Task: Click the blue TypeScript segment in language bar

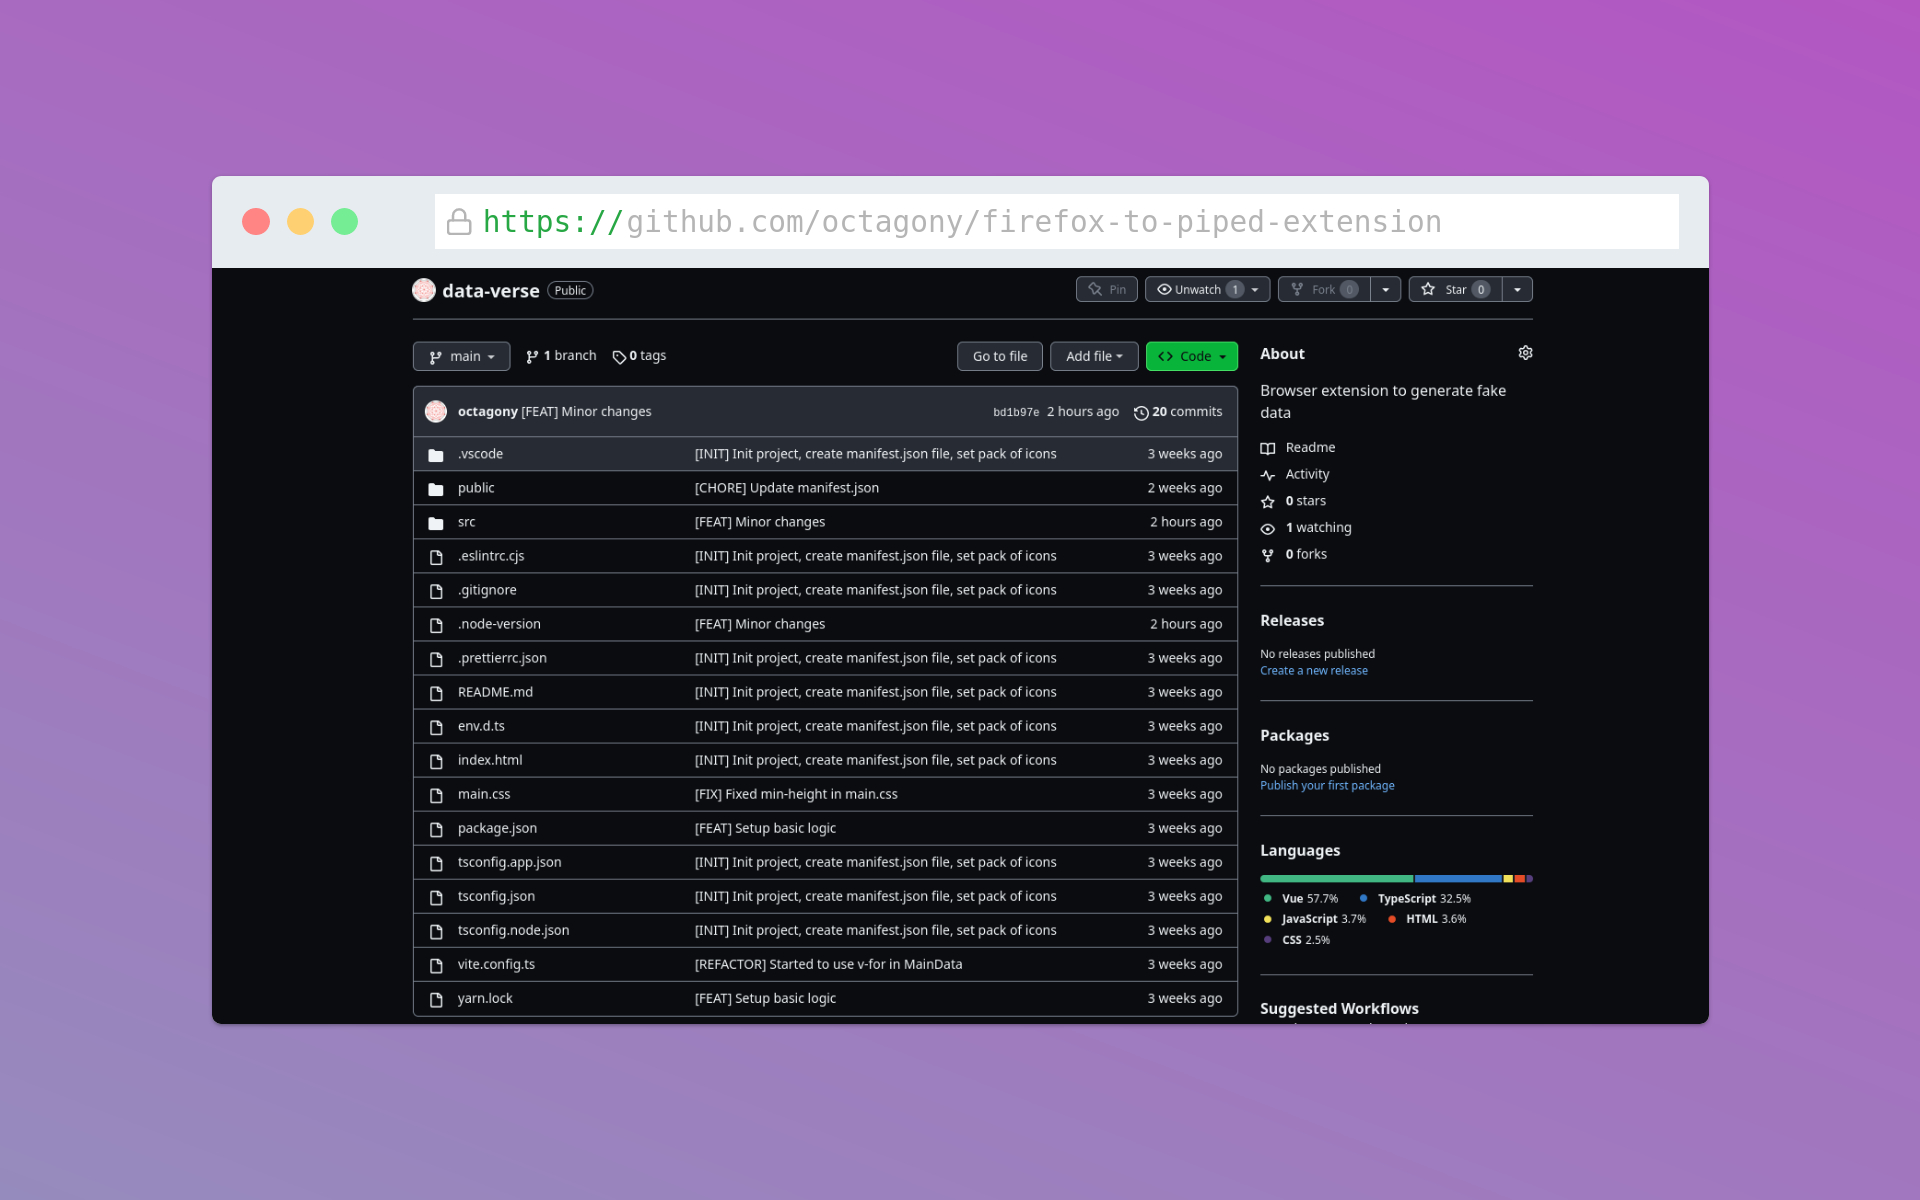Action: pos(1458,879)
